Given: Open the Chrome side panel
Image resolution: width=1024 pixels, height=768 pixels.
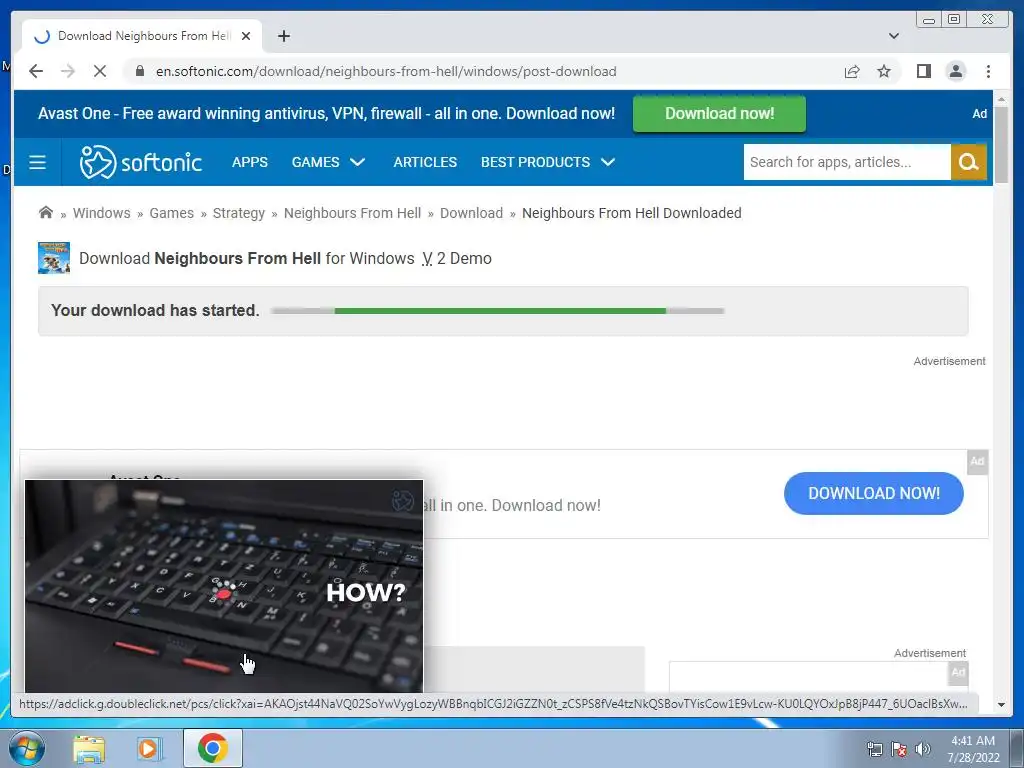Looking at the screenshot, I should pos(923,71).
